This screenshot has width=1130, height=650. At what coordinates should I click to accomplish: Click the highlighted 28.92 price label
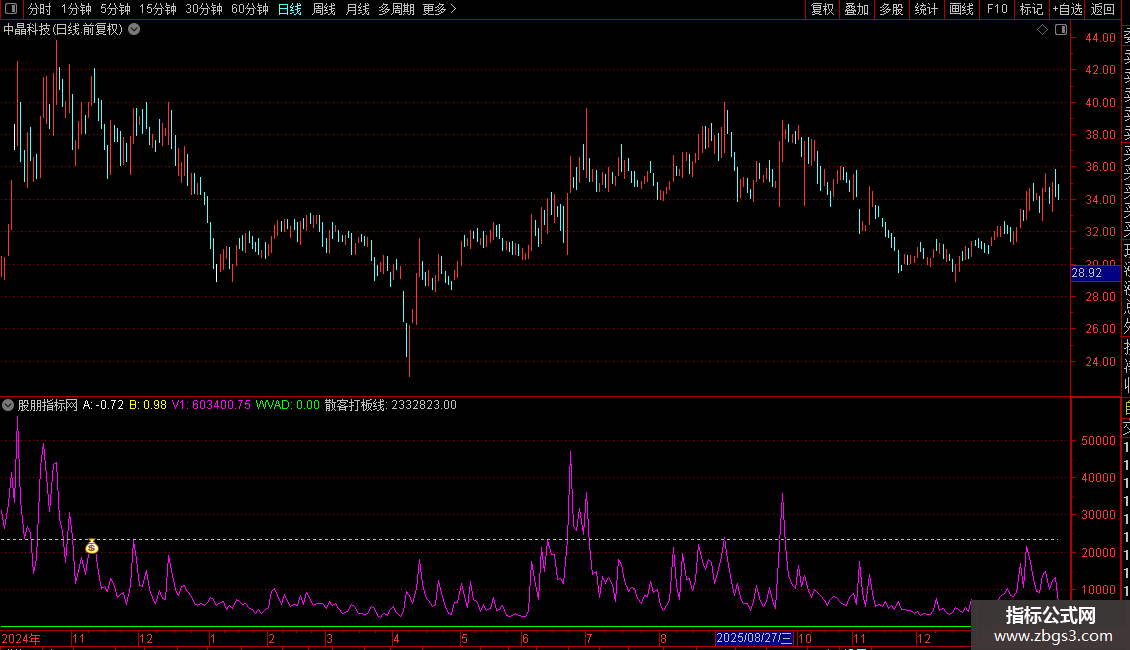click(1095, 273)
